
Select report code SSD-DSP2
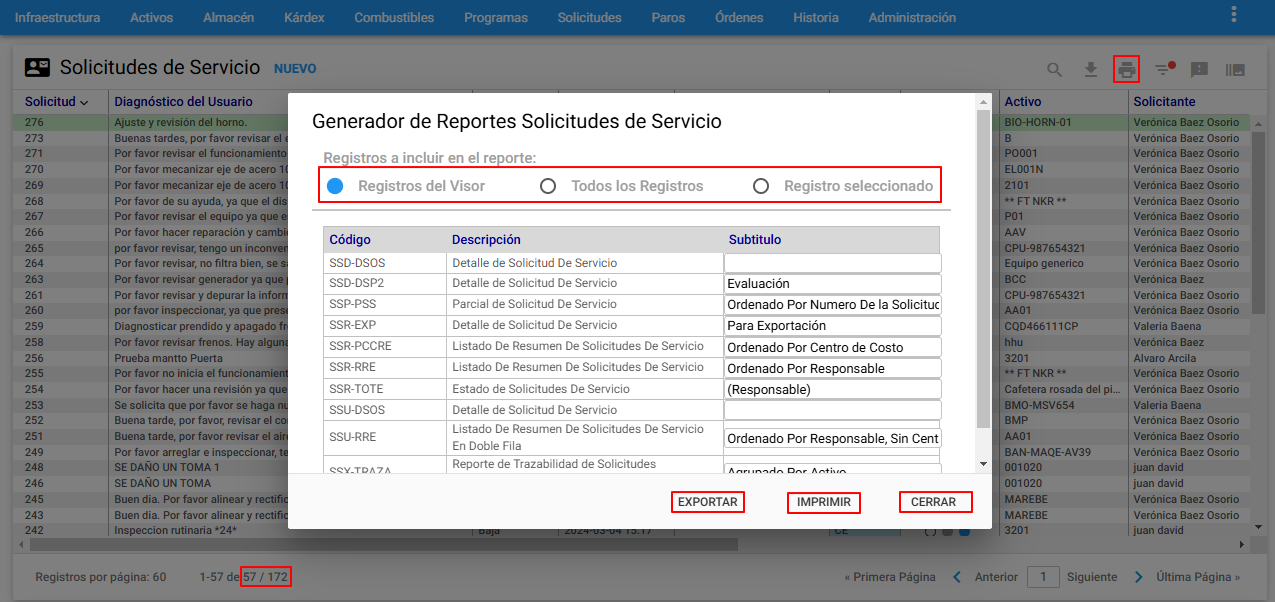pyautogui.click(x=356, y=284)
